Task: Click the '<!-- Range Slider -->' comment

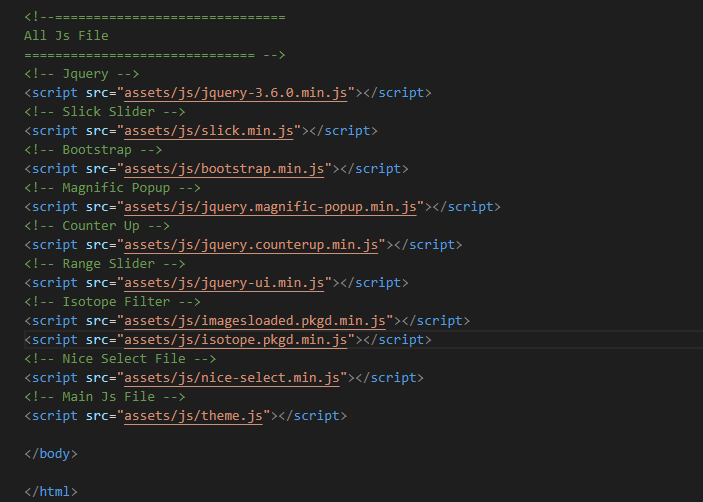Action: (105, 264)
